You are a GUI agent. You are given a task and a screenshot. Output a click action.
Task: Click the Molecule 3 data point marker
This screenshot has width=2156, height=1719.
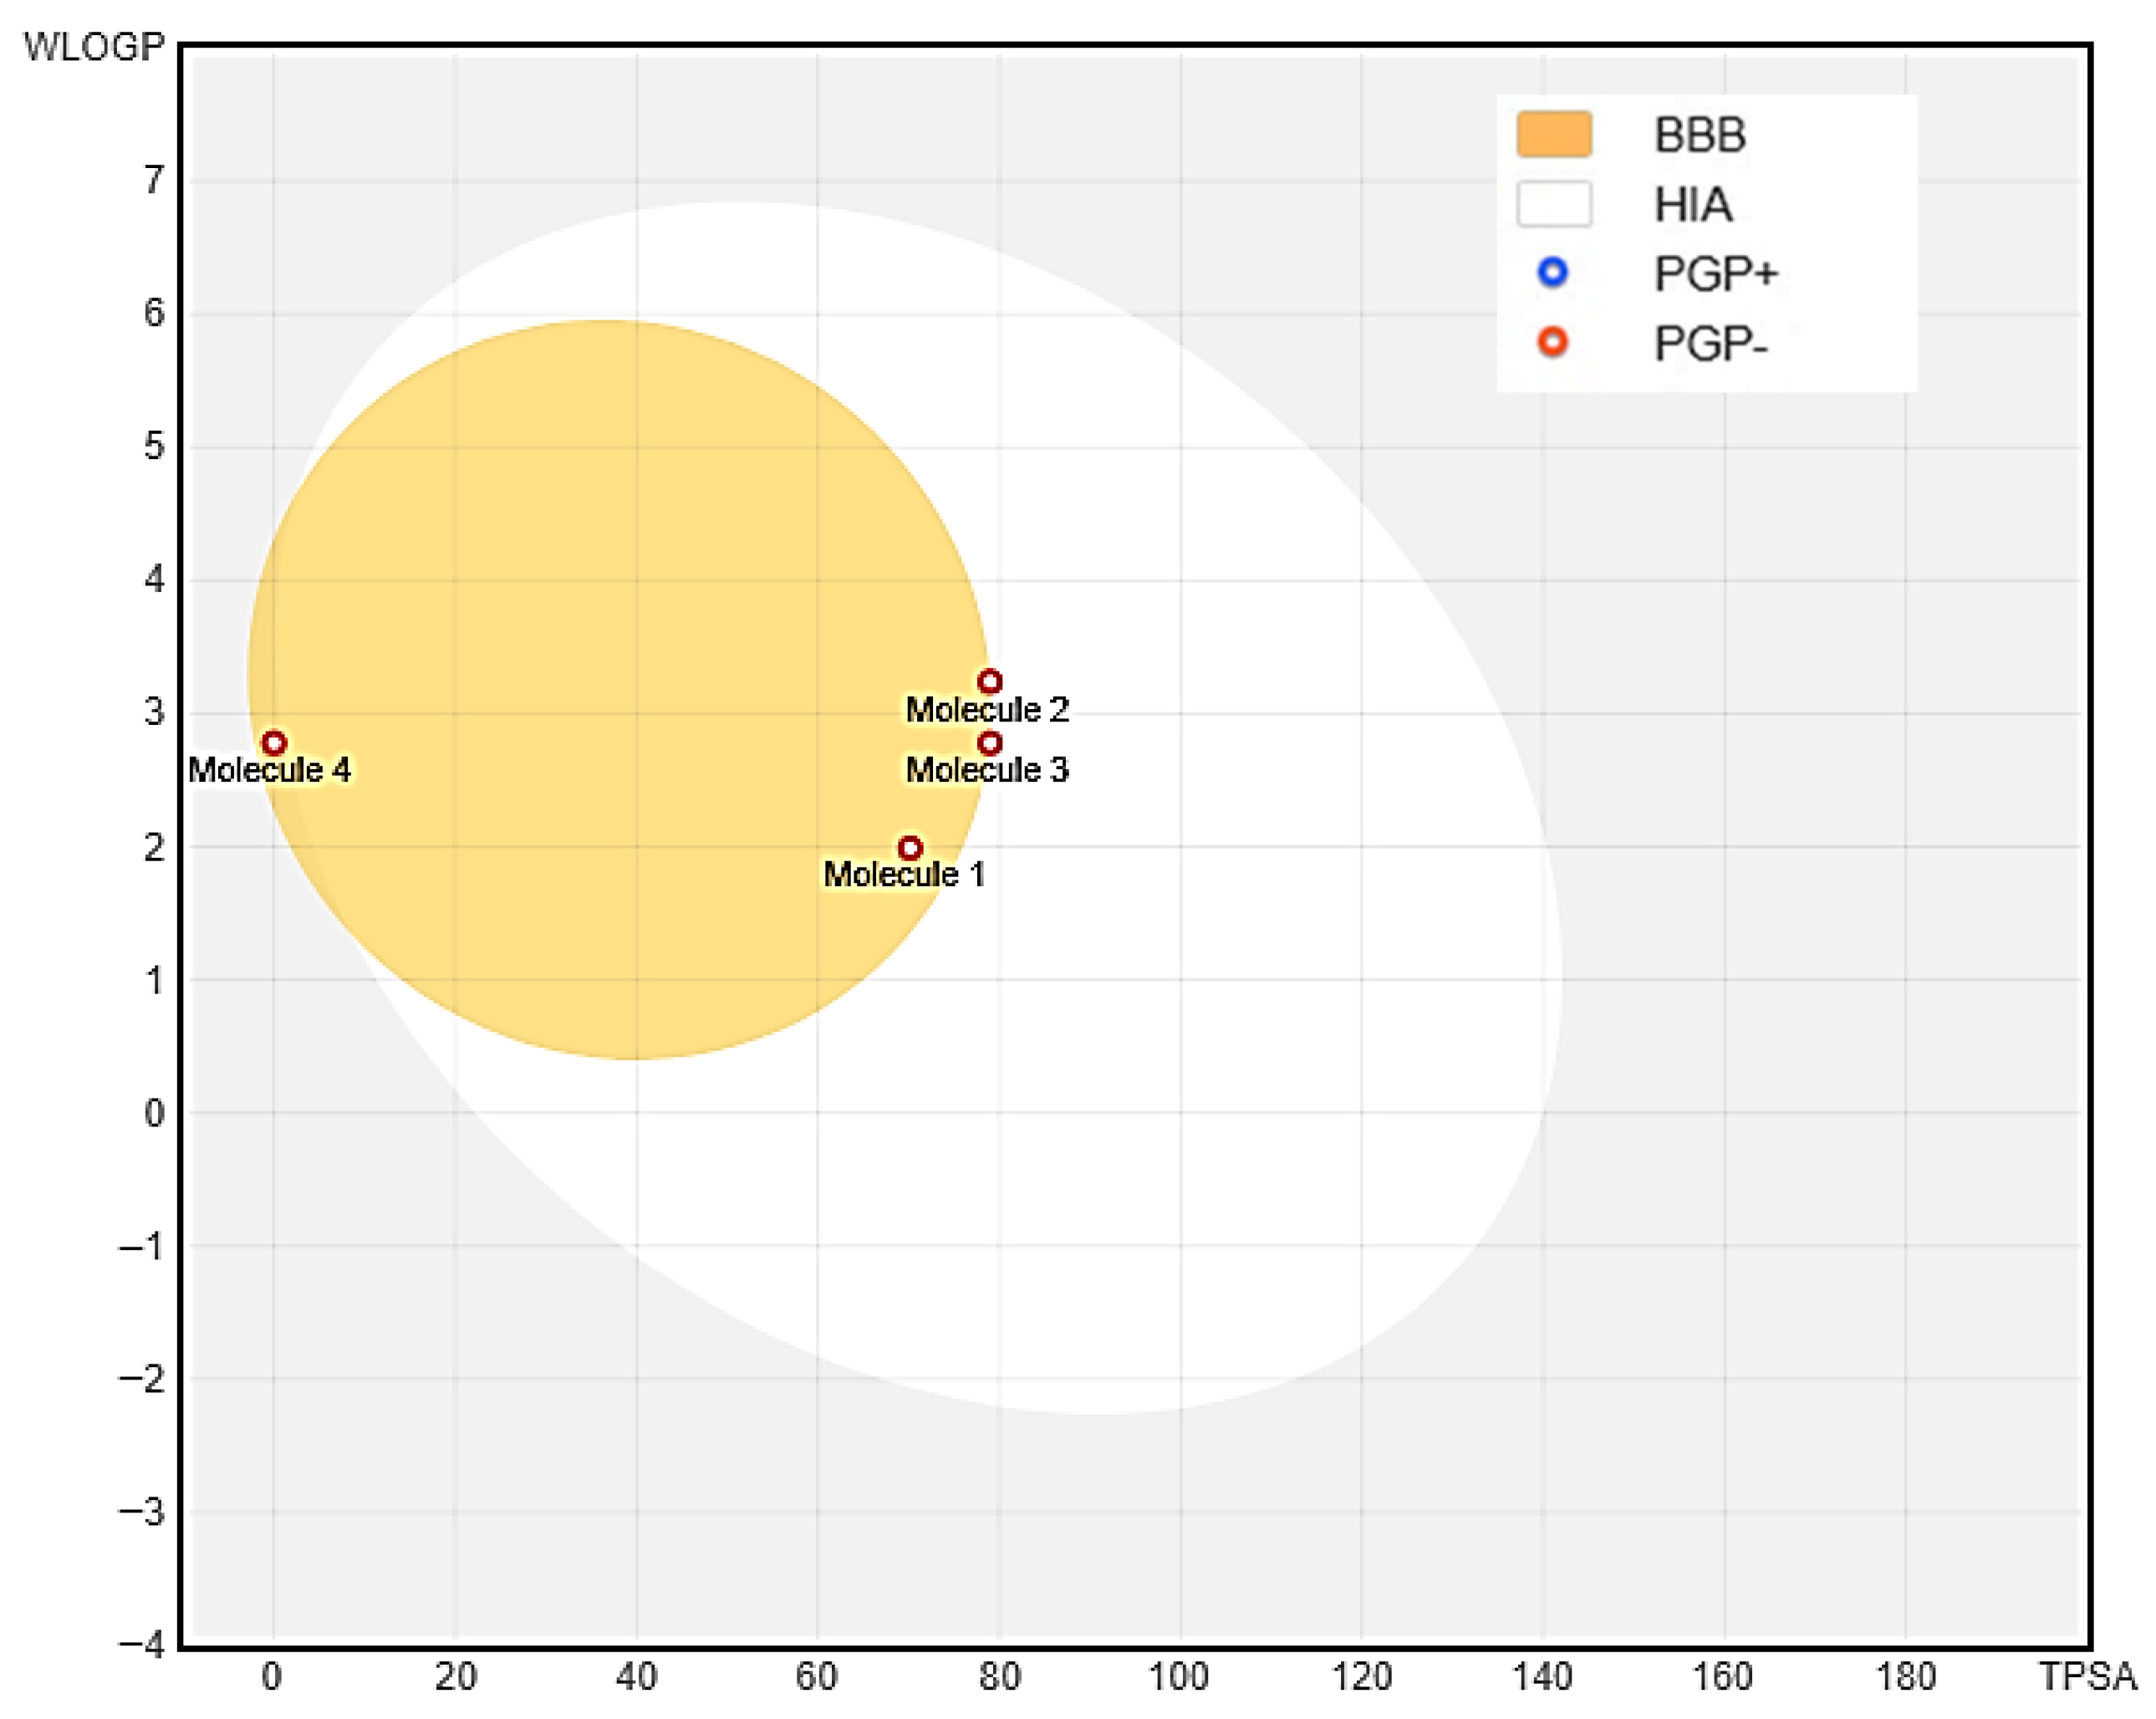coord(989,743)
